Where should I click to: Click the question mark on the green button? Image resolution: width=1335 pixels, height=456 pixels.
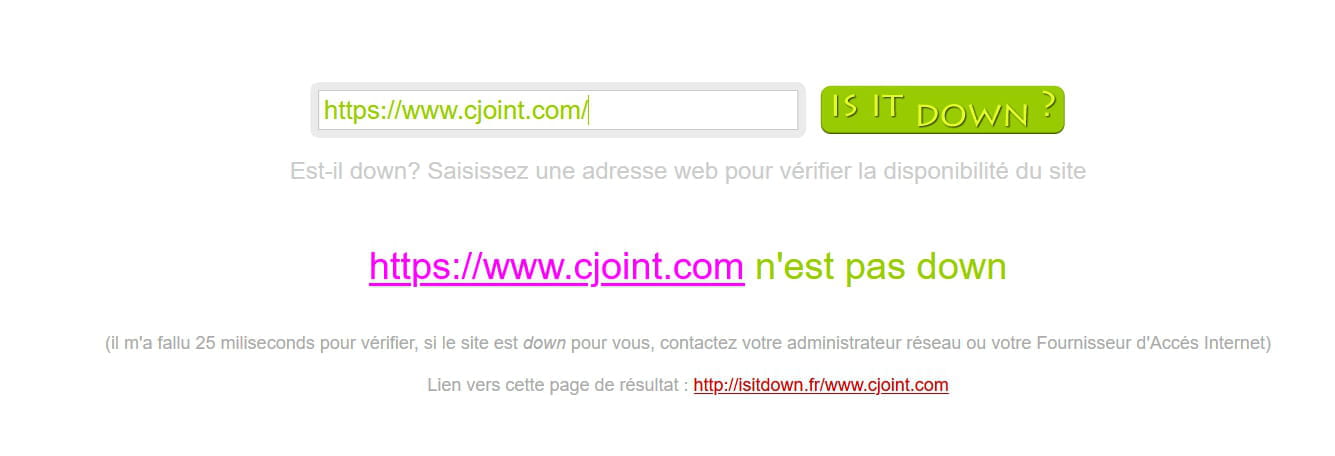1047,105
